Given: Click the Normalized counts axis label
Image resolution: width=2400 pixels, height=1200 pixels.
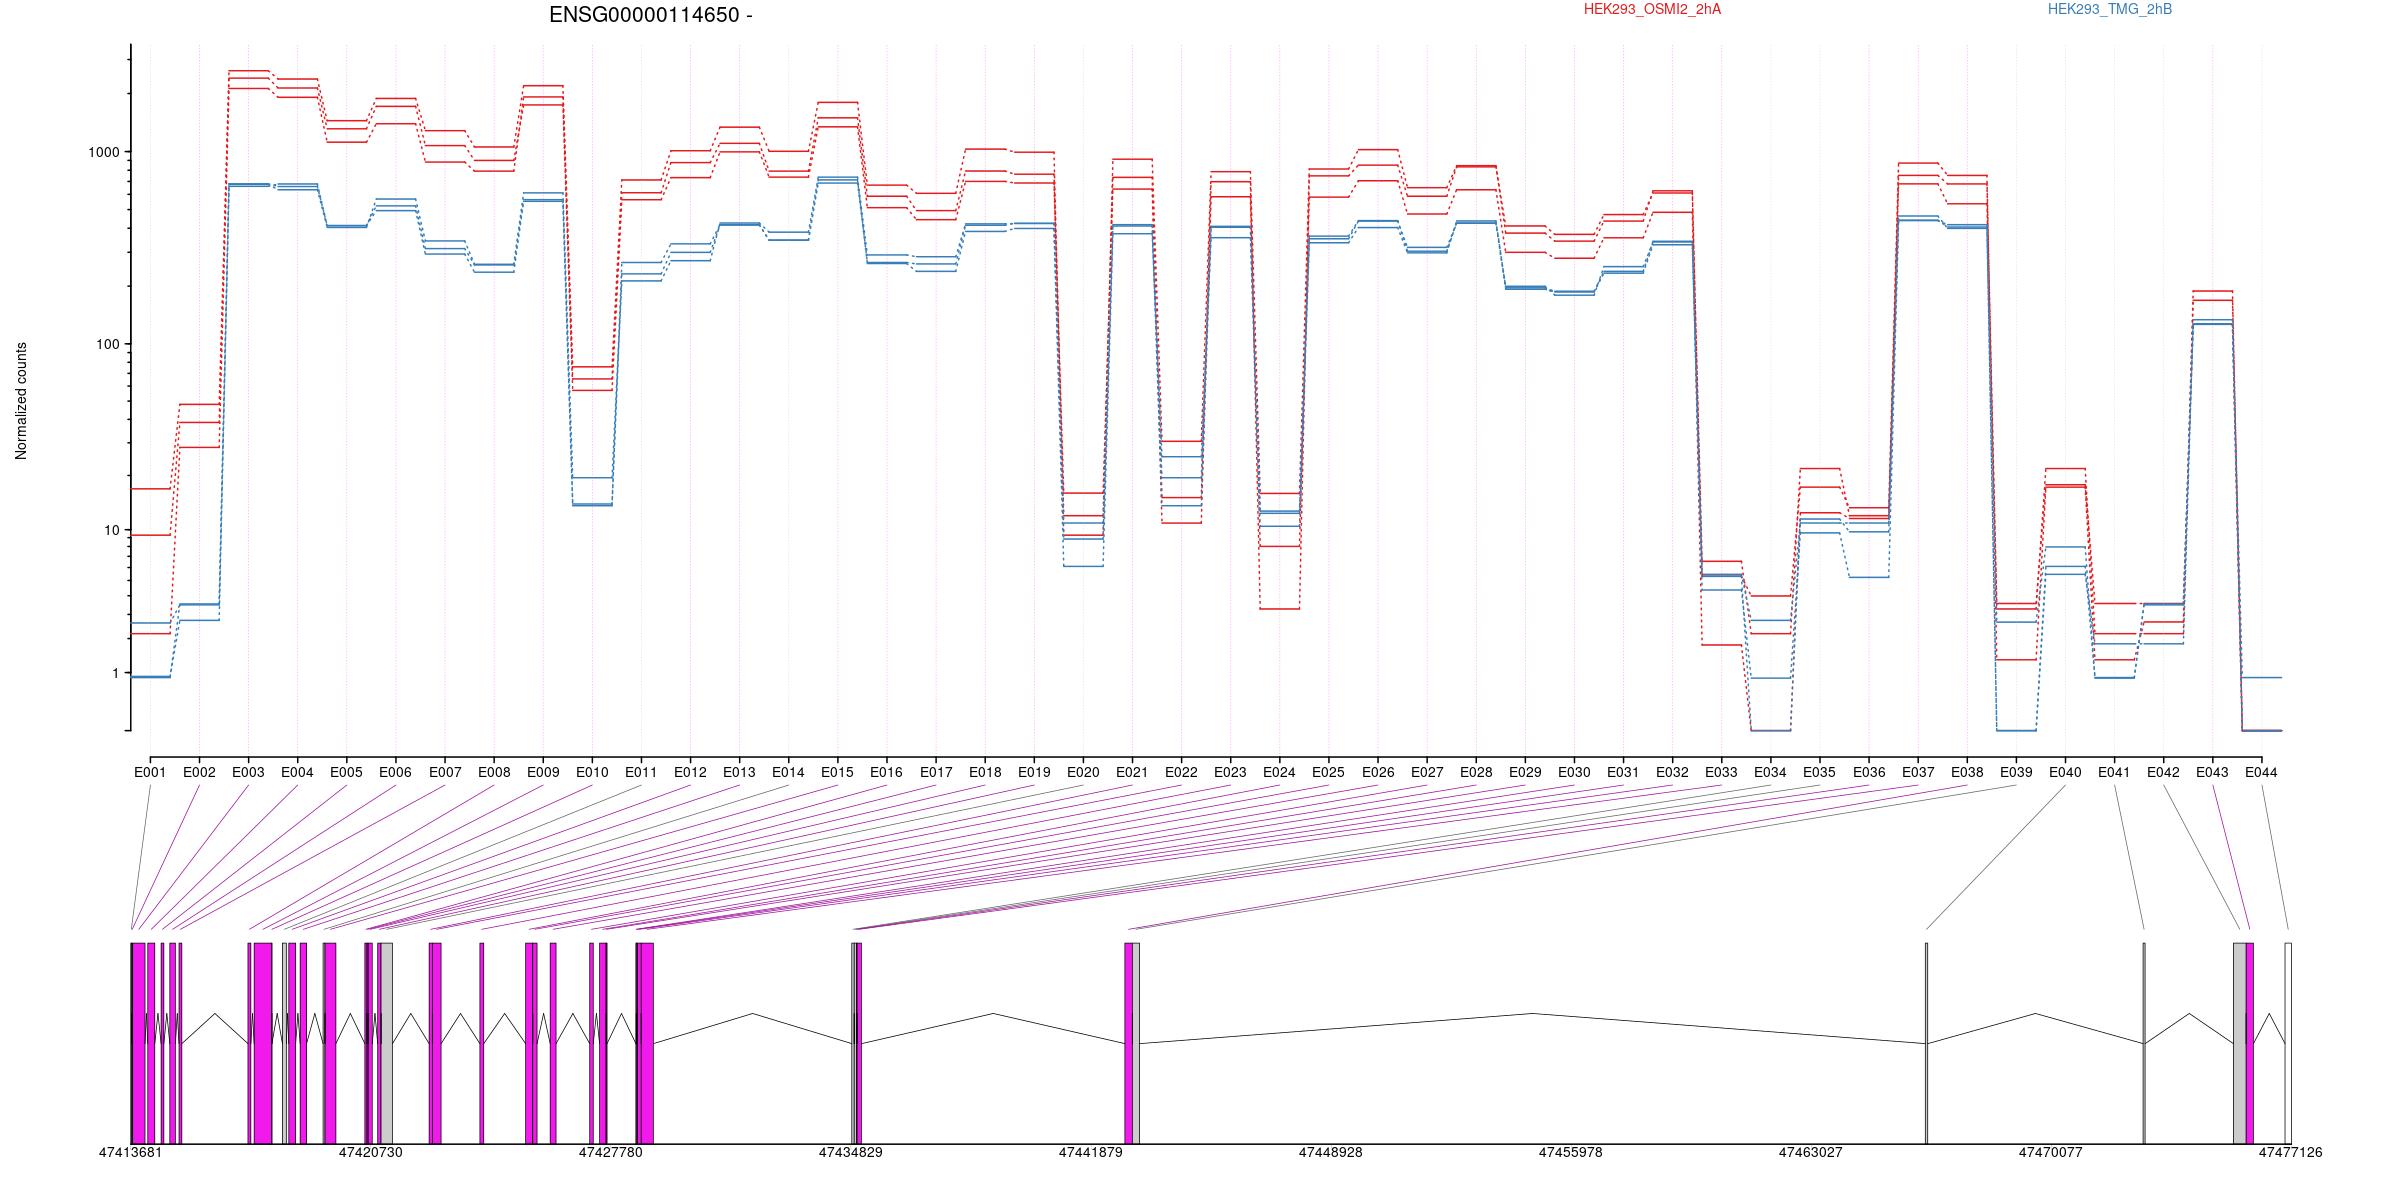Looking at the screenshot, I should (21, 401).
